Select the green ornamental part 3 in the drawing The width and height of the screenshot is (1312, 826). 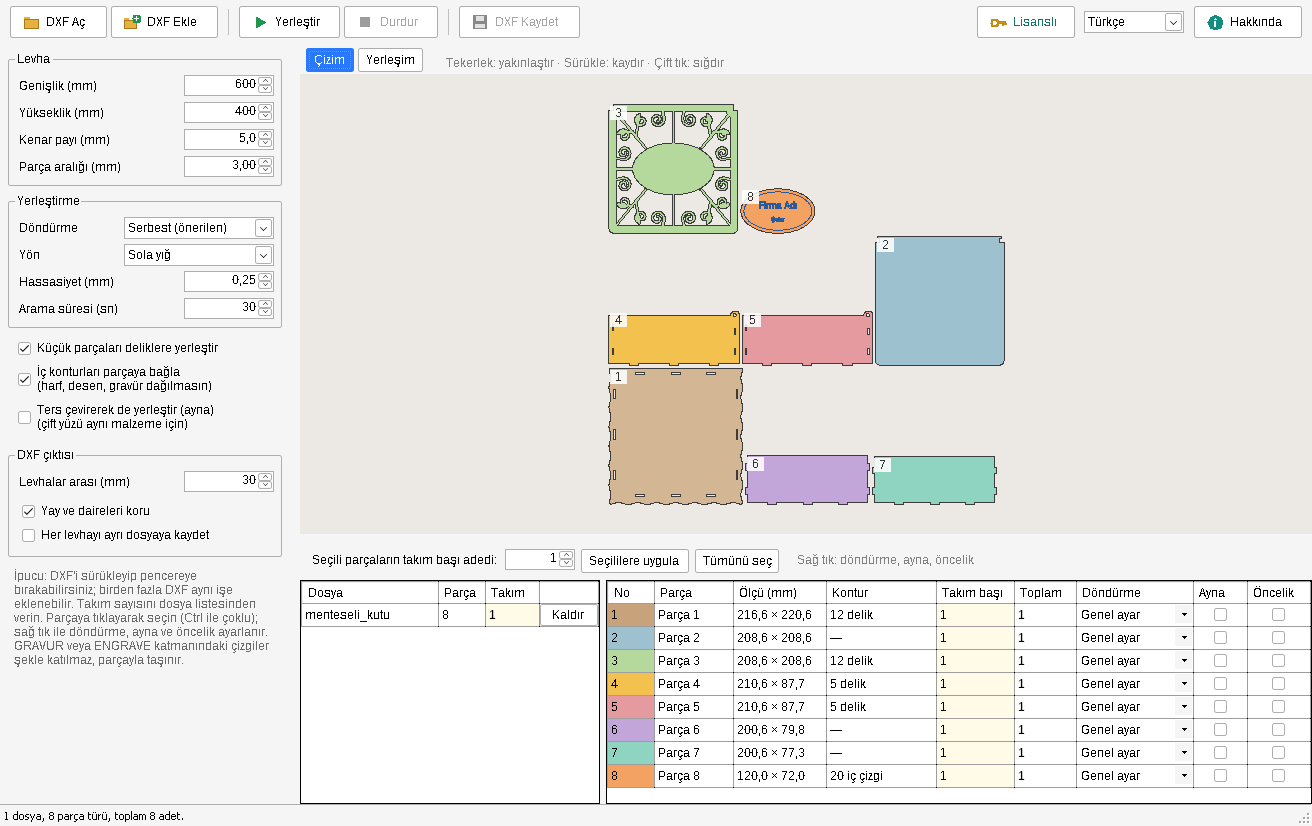coord(673,169)
